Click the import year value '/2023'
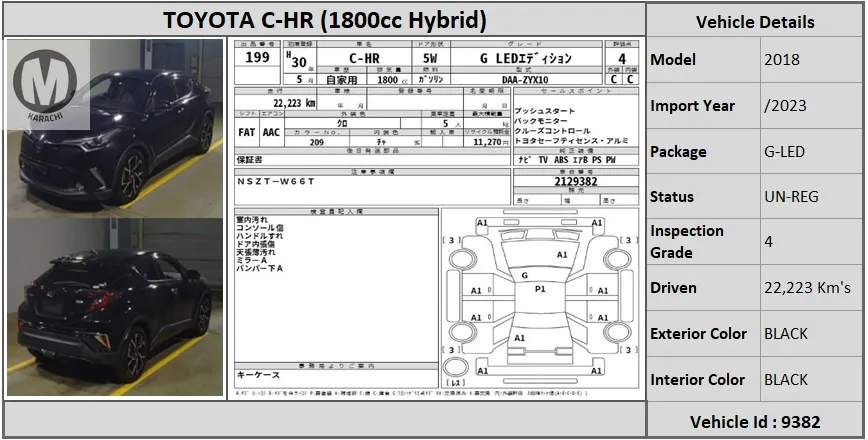 (x=785, y=106)
